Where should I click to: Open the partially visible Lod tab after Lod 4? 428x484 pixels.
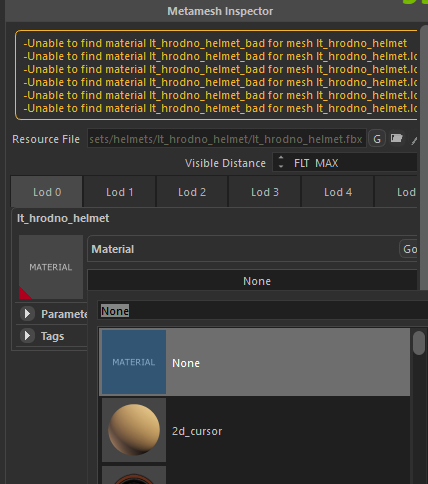pyautogui.click(x=396, y=192)
